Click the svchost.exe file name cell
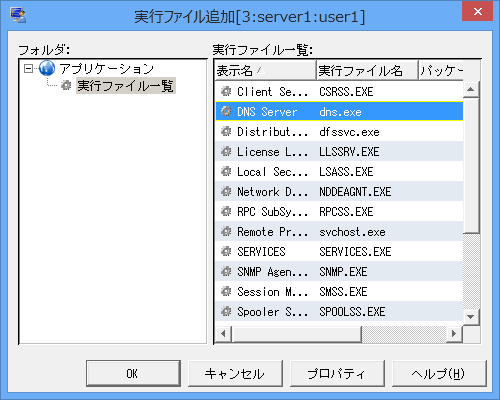Image resolution: width=500 pixels, height=400 pixels. 352,231
